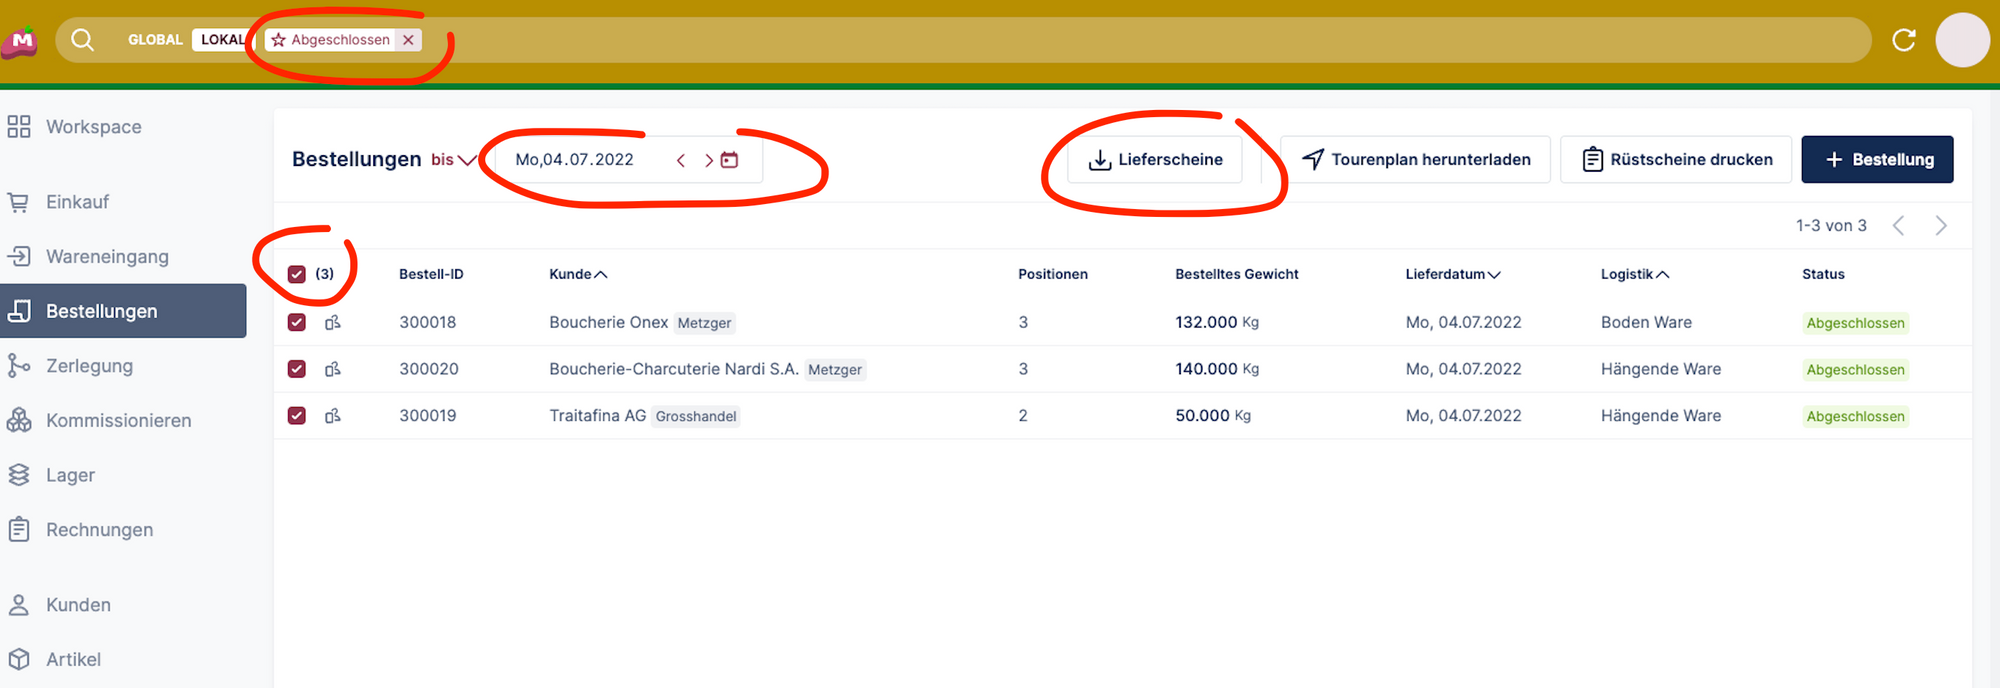Screen dimensions: 2000x688
Task: Open Zerlegung in the sidebar
Action: (x=89, y=366)
